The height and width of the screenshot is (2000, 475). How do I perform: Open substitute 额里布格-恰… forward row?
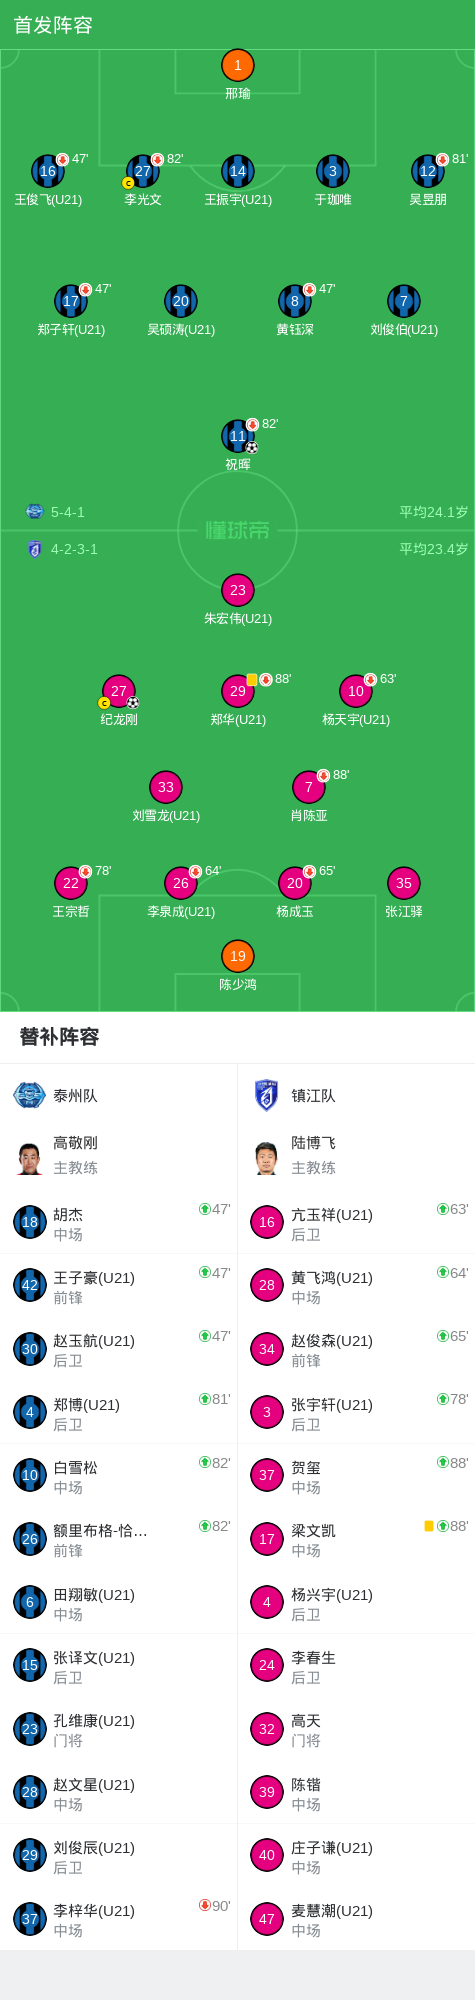(119, 1540)
